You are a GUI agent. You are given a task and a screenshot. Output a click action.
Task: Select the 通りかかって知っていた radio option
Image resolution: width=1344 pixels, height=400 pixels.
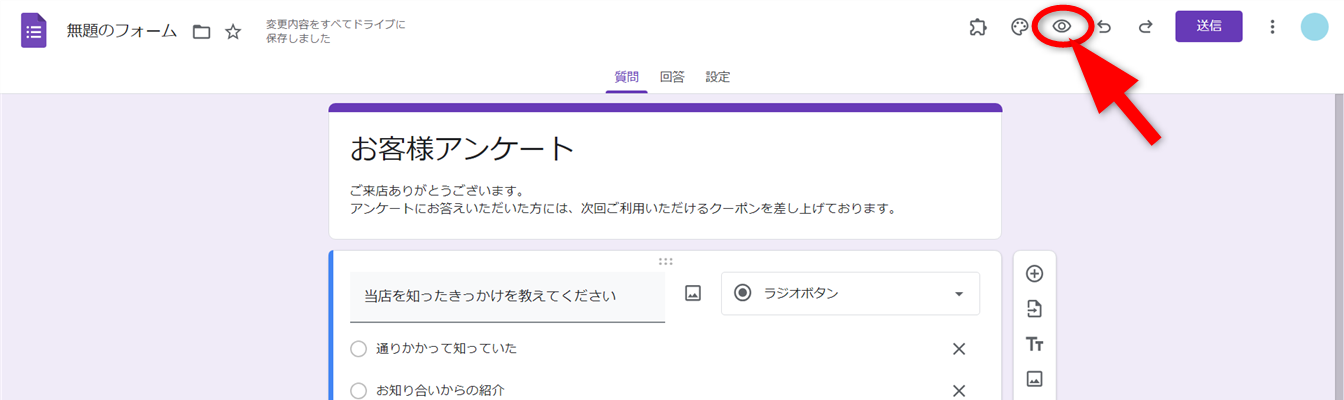[359, 349]
